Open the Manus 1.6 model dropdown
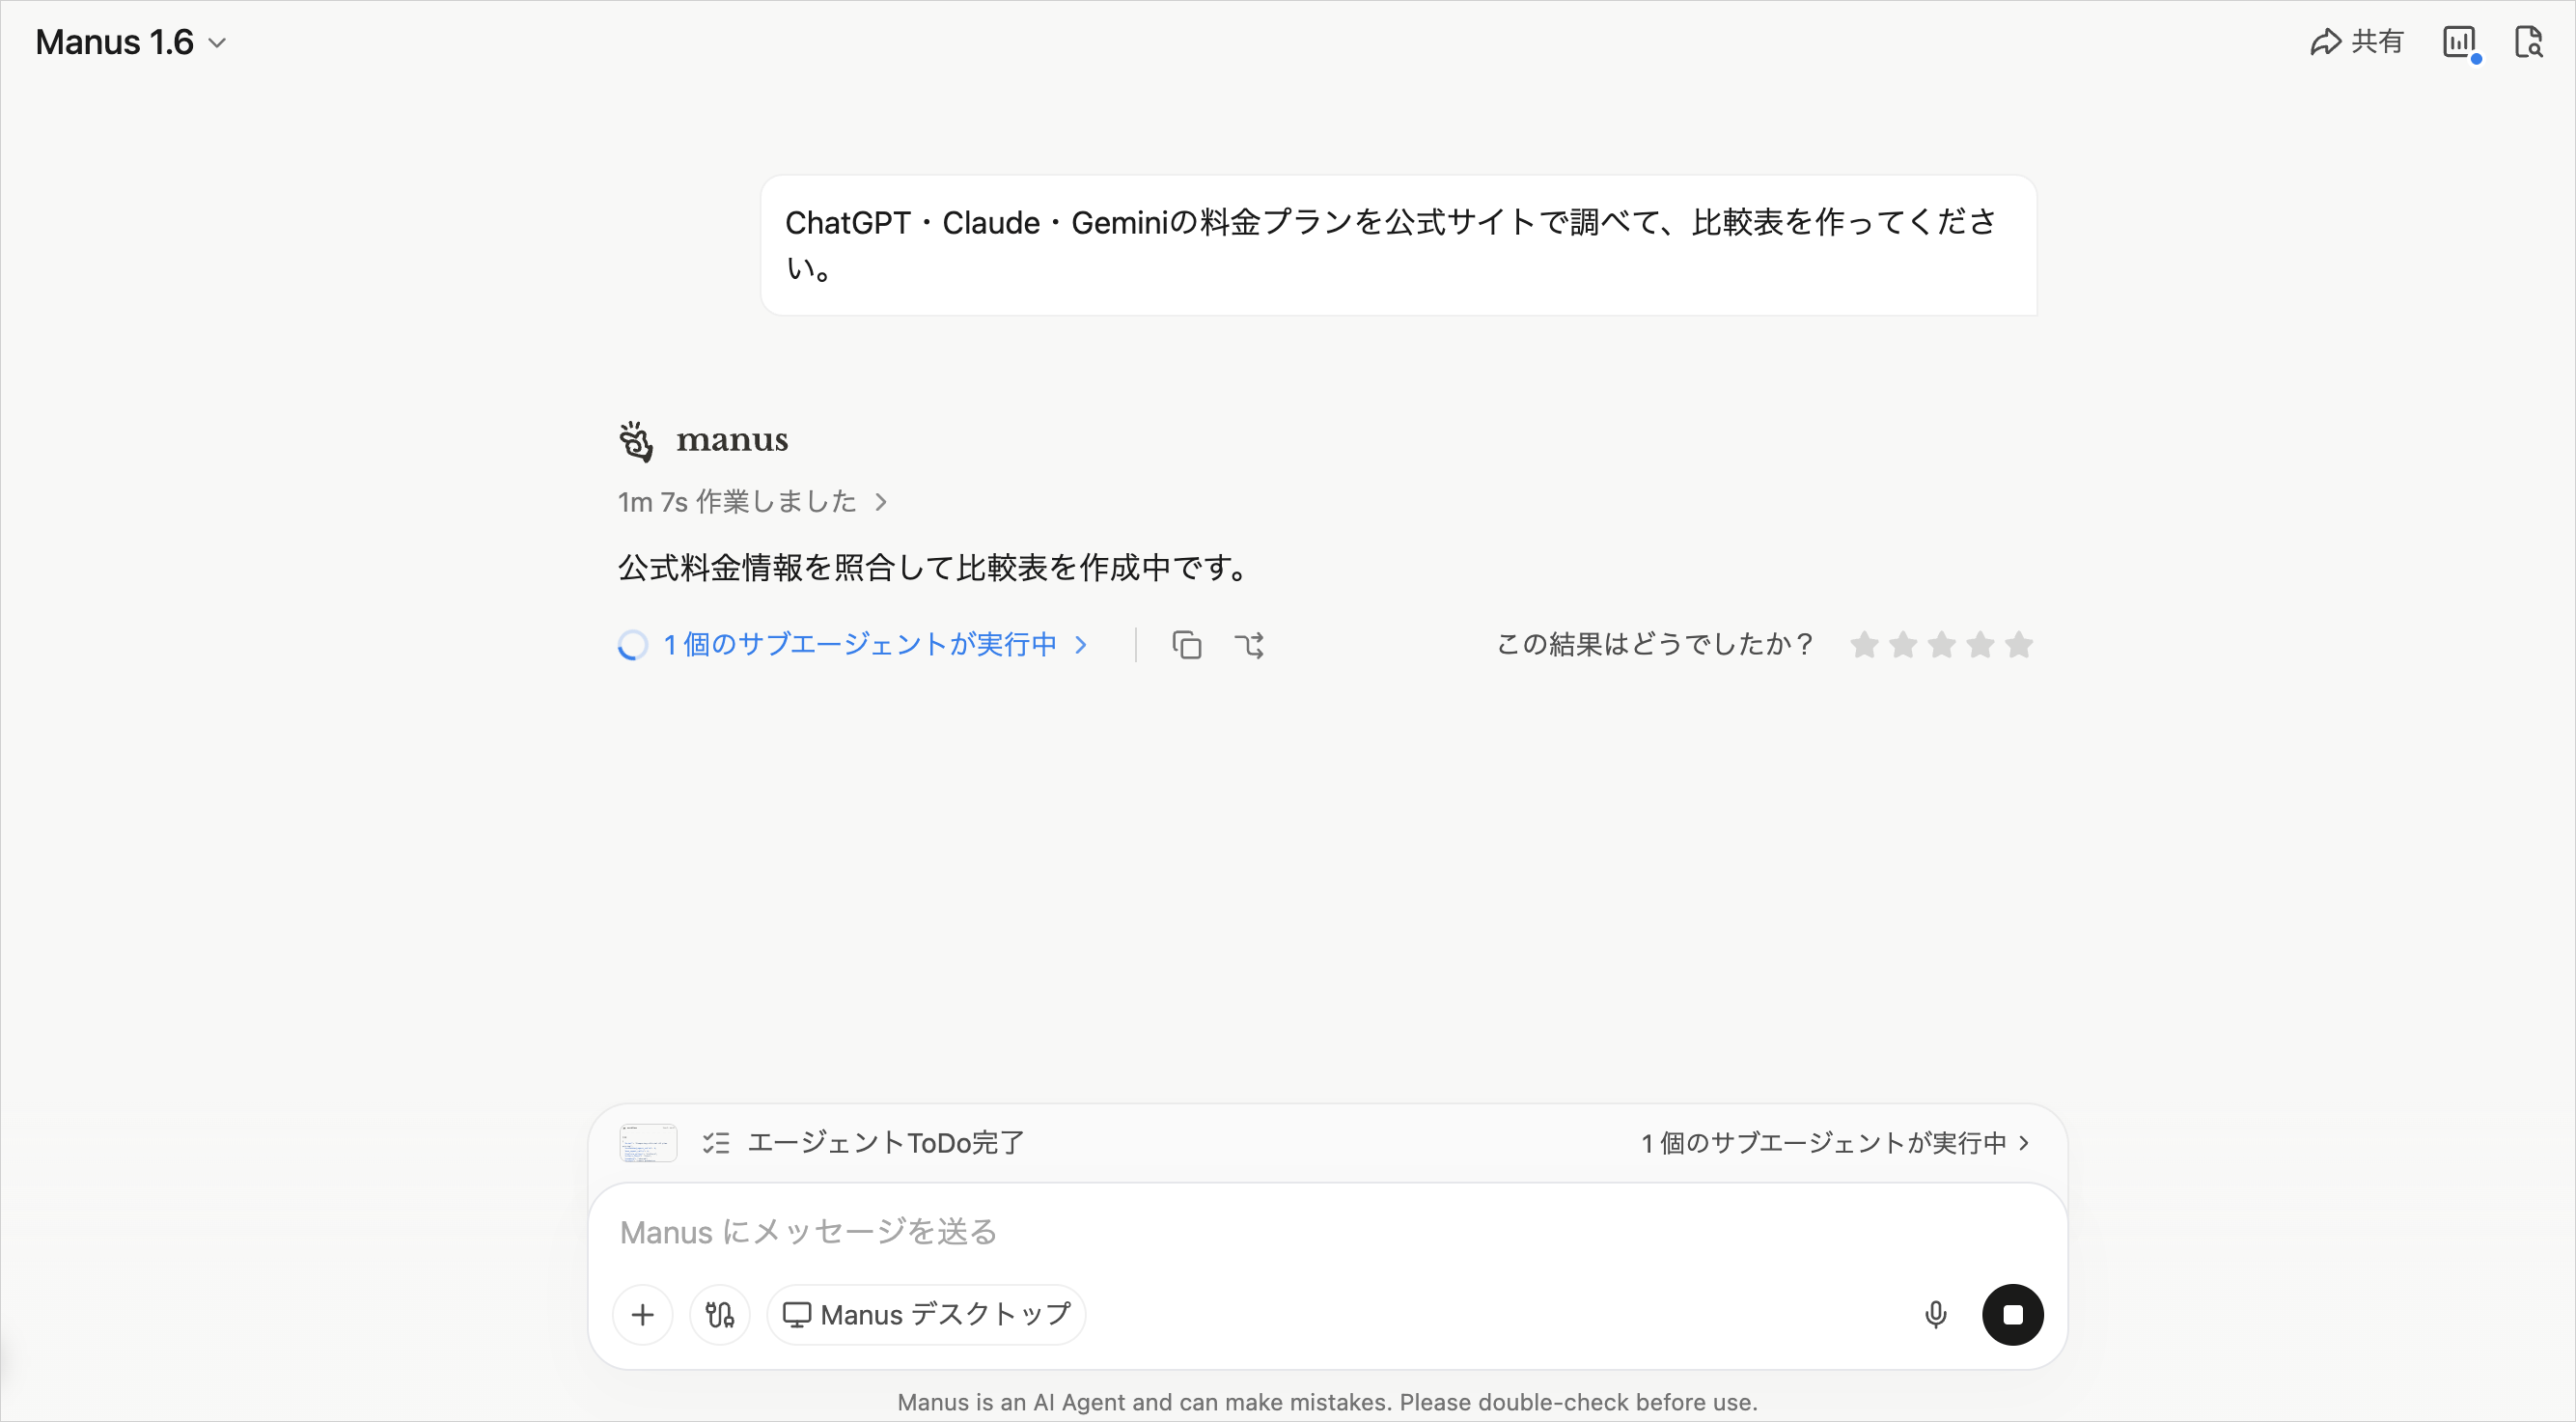Image resolution: width=2576 pixels, height=1422 pixels. point(131,42)
